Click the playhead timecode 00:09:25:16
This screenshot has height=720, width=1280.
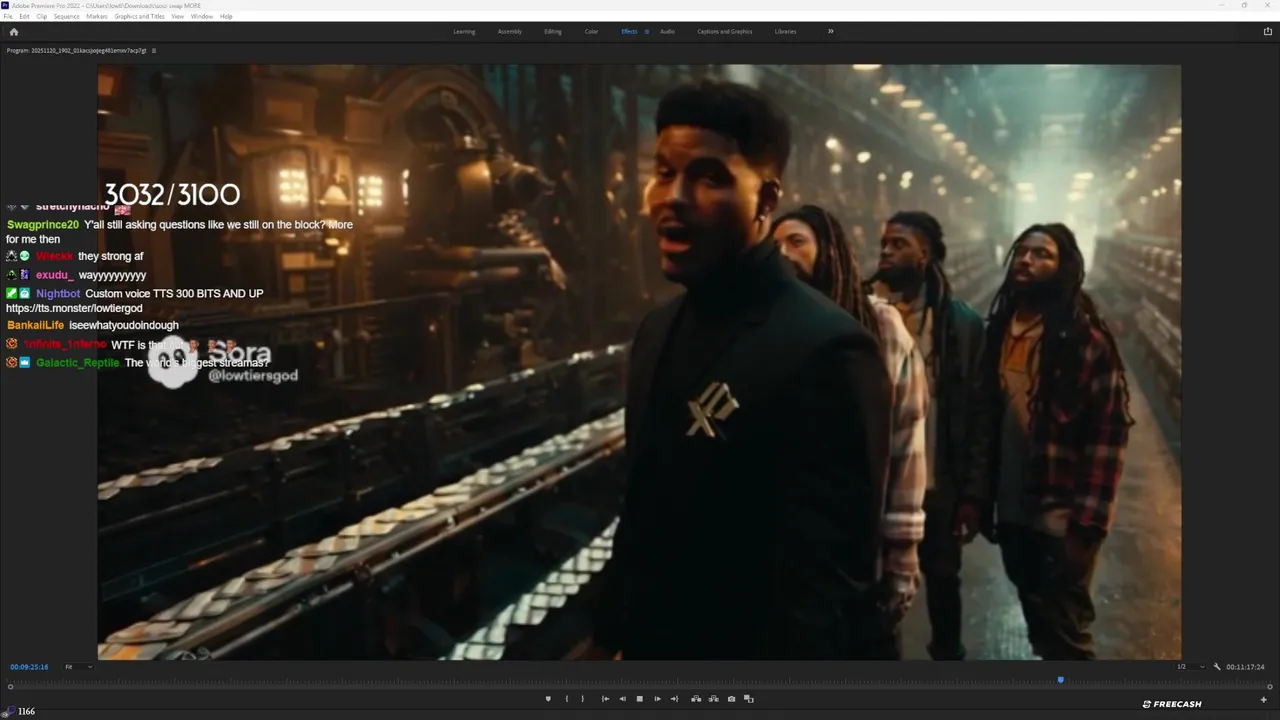click(x=29, y=667)
